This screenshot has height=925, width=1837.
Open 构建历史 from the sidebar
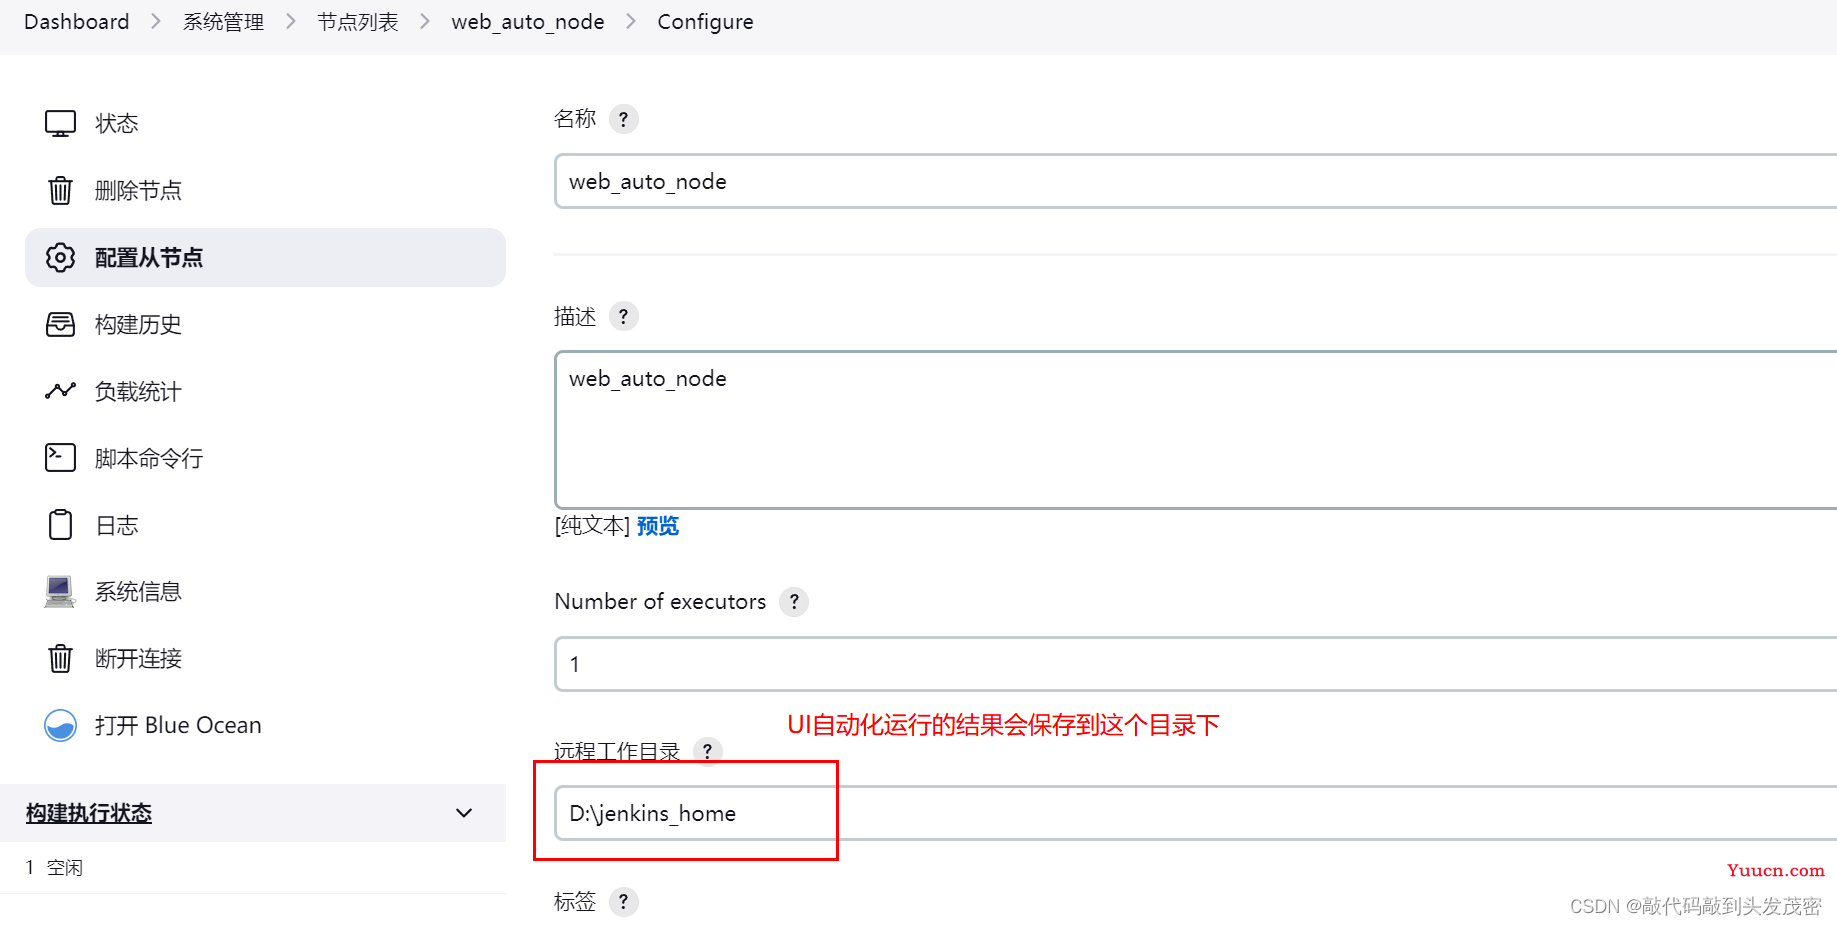click(265, 324)
